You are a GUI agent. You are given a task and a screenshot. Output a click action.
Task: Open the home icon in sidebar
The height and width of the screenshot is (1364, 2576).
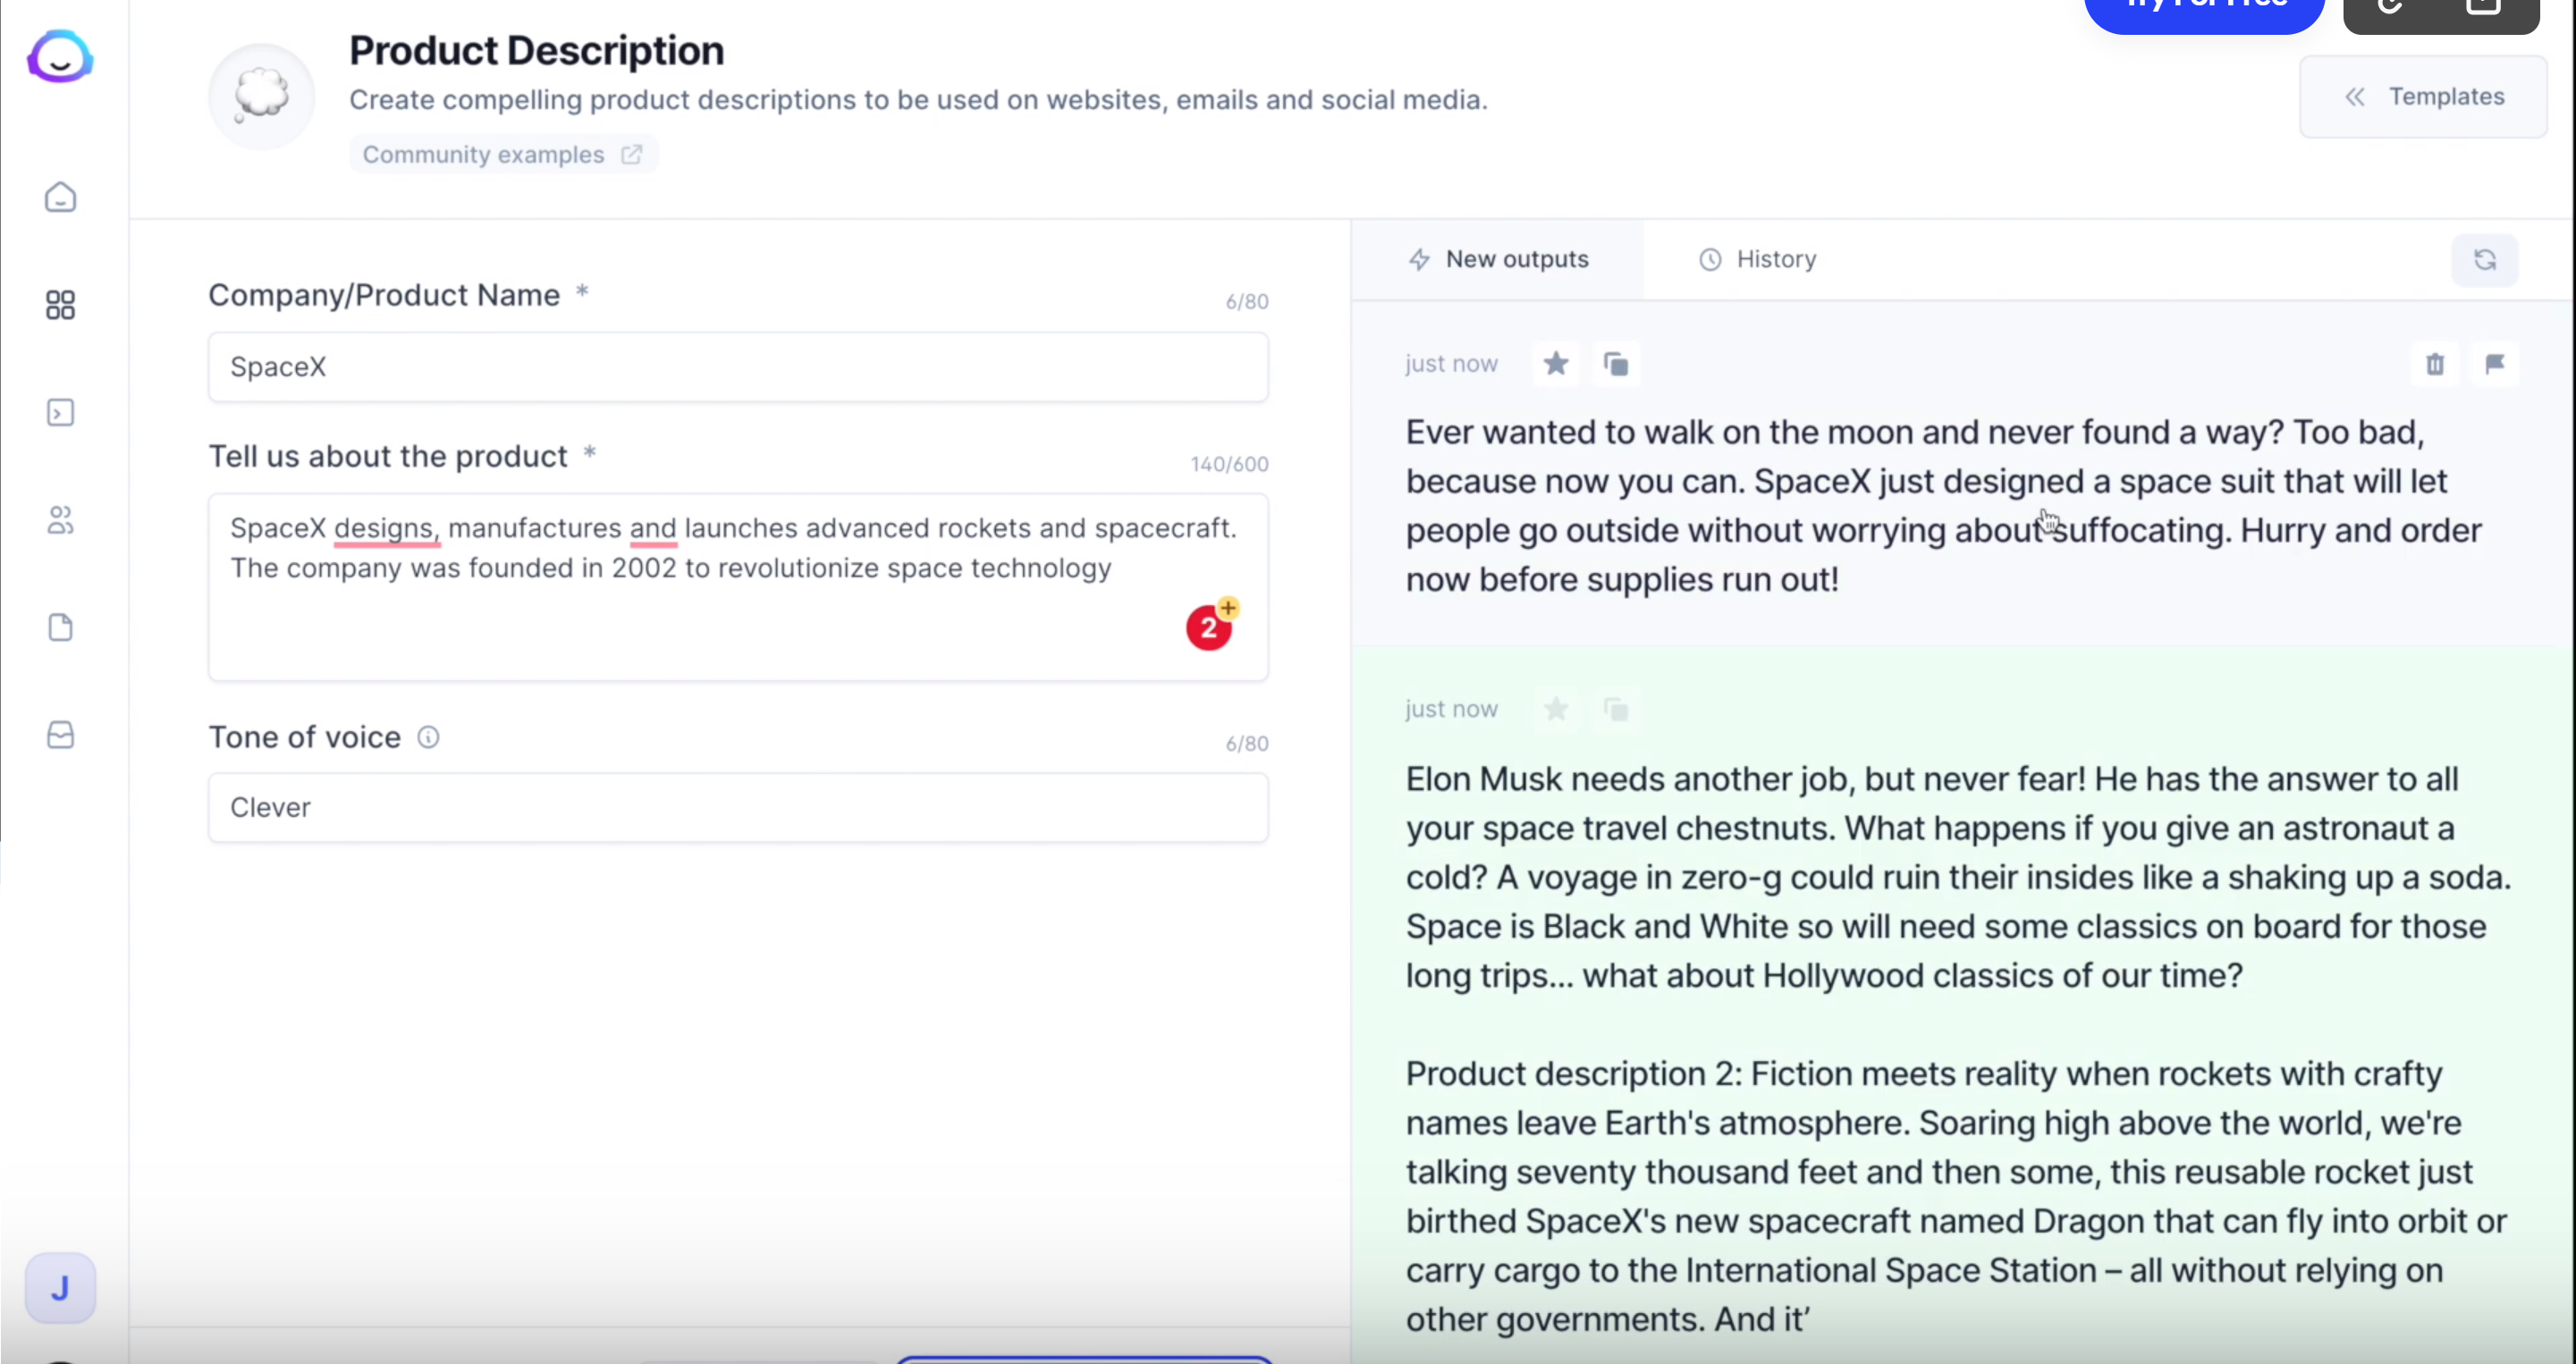pyautogui.click(x=60, y=197)
